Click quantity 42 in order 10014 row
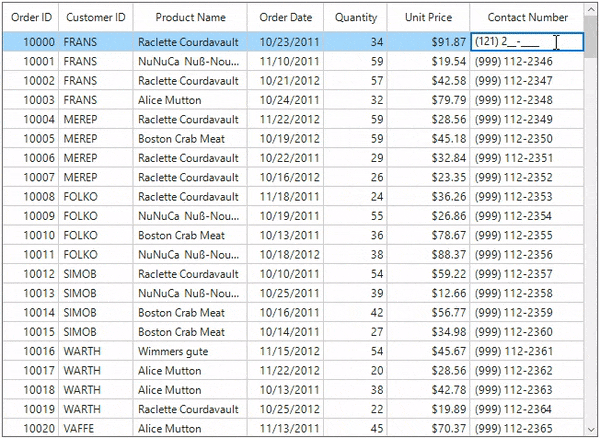Screen dimensions: 600x438 pos(355,313)
